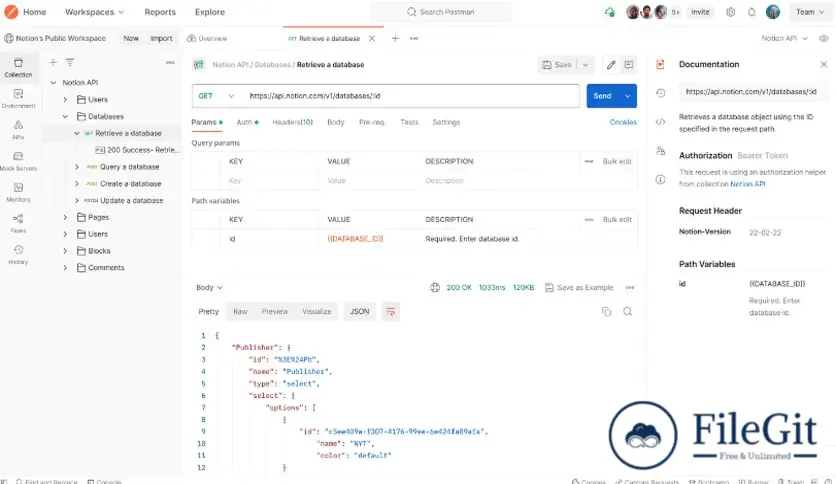The height and width of the screenshot is (484, 836).
Task: Switch to the Auth tab
Action: 247,122
